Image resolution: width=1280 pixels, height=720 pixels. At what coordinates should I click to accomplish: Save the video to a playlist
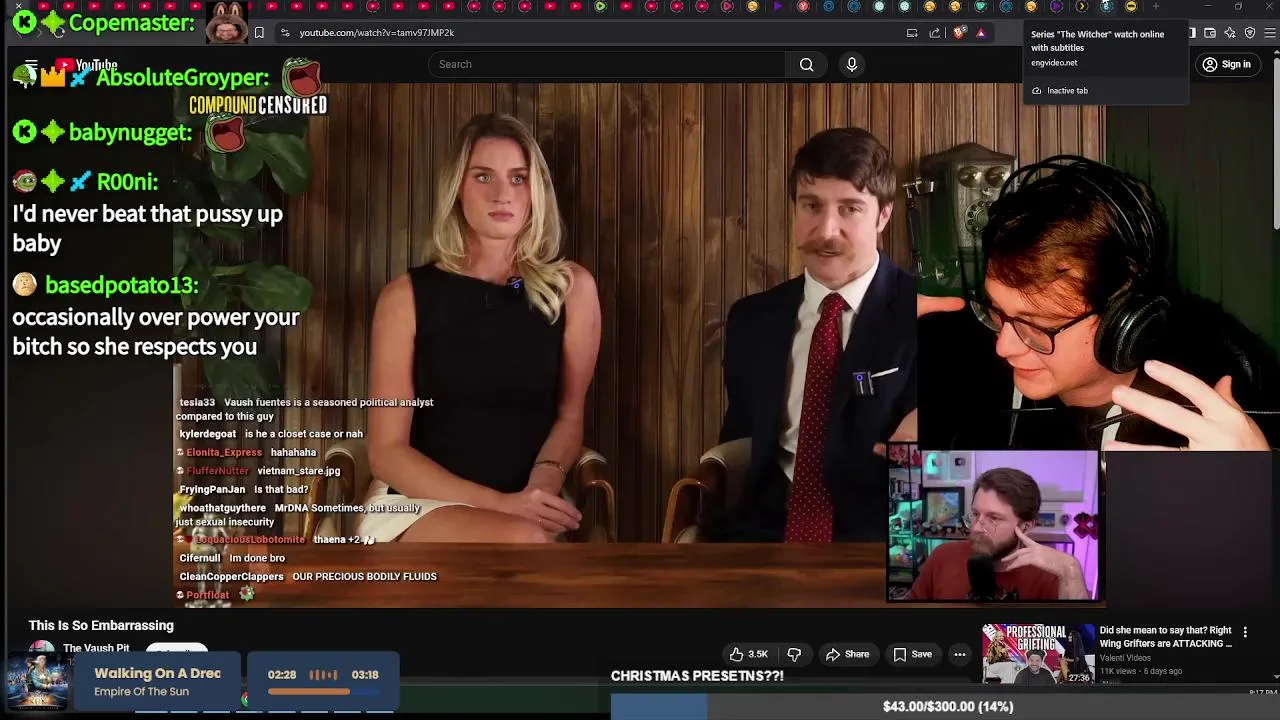(x=912, y=654)
